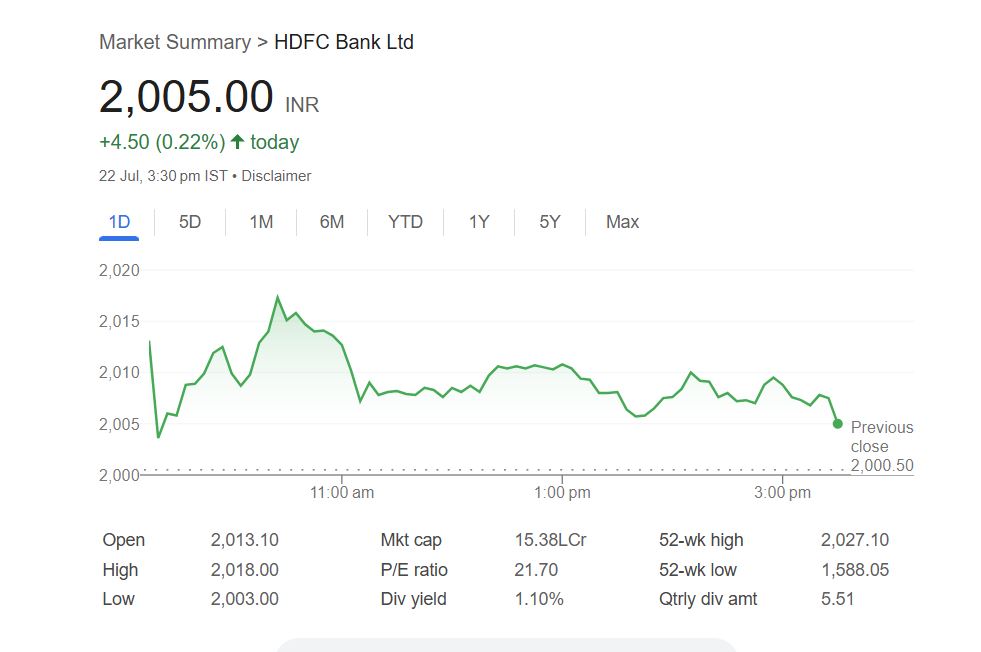Select the YTD range tab
981x652 pixels.
(x=405, y=222)
